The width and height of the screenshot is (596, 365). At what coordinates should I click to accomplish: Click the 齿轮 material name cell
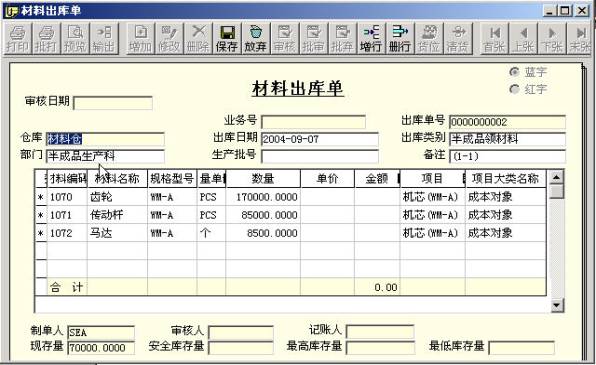pyautogui.click(x=117, y=197)
